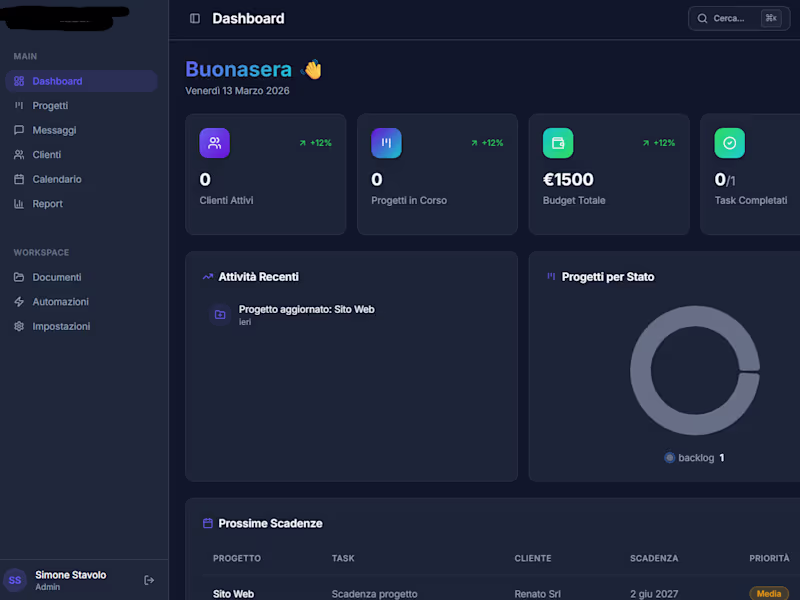
Task: Click the Simone Stavolo user name
Action: coord(70,575)
